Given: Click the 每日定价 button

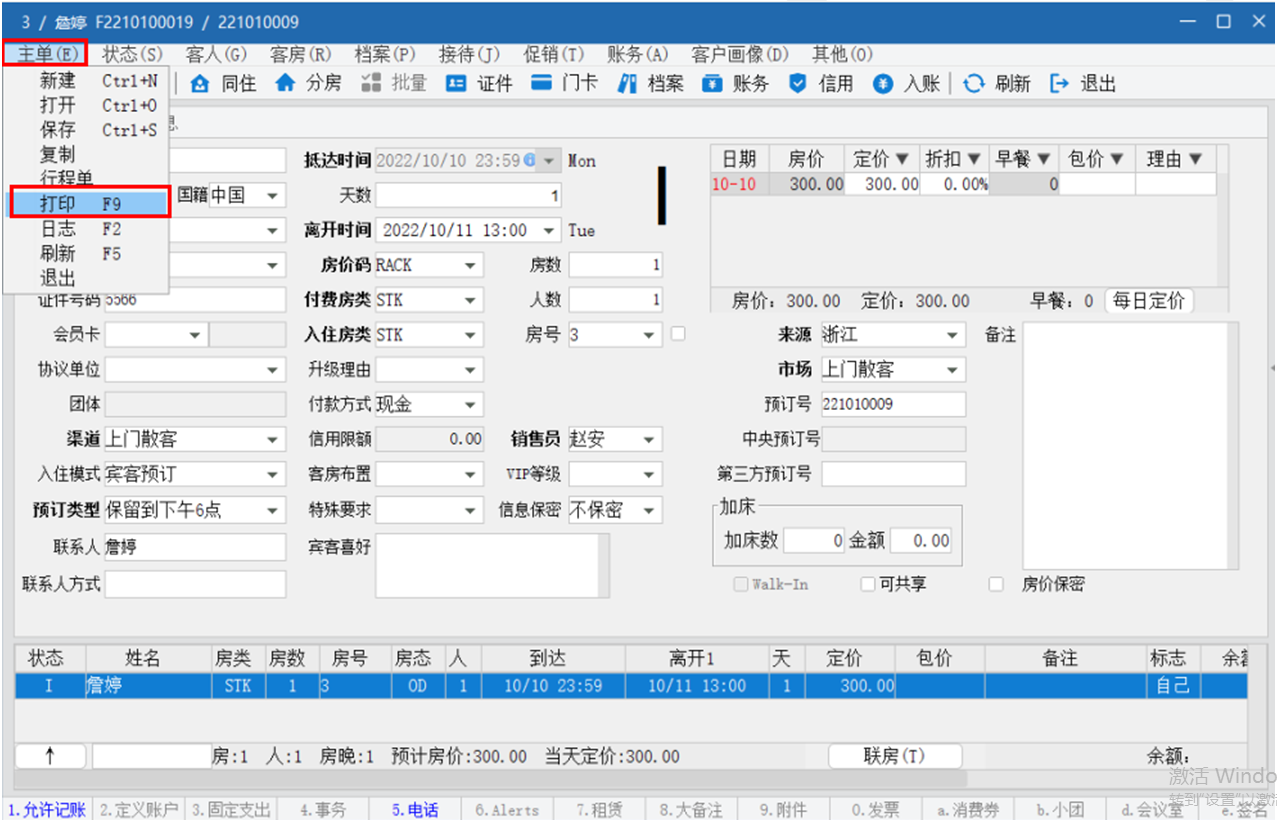Looking at the screenshot, I should [x=1149, y=300].
